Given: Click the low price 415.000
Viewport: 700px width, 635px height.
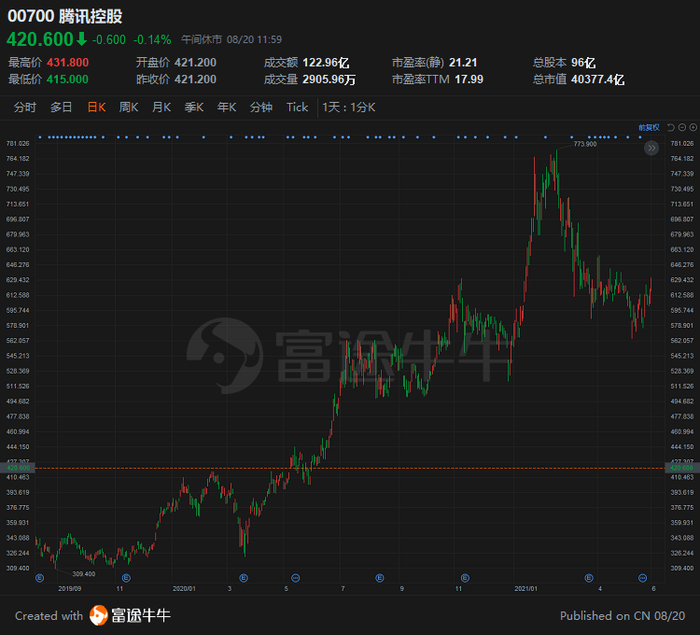Looking at the screenshot, I should tap(68, 79).
